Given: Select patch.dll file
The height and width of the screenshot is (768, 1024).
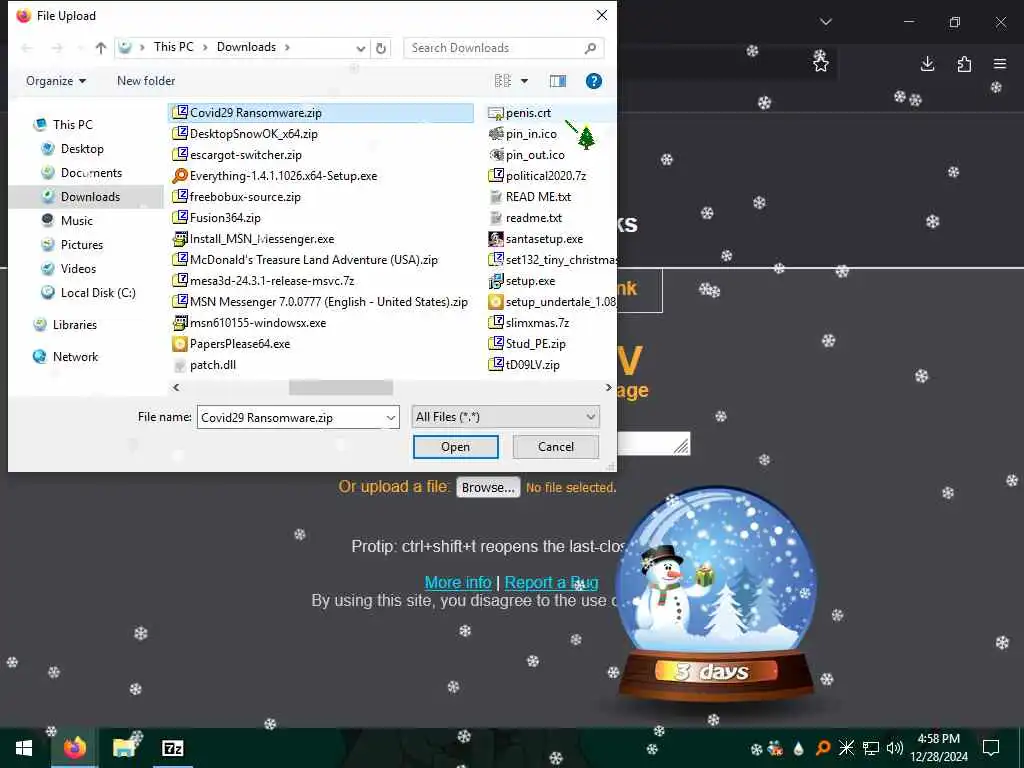Looking at the screenshot, I should 204,364.
